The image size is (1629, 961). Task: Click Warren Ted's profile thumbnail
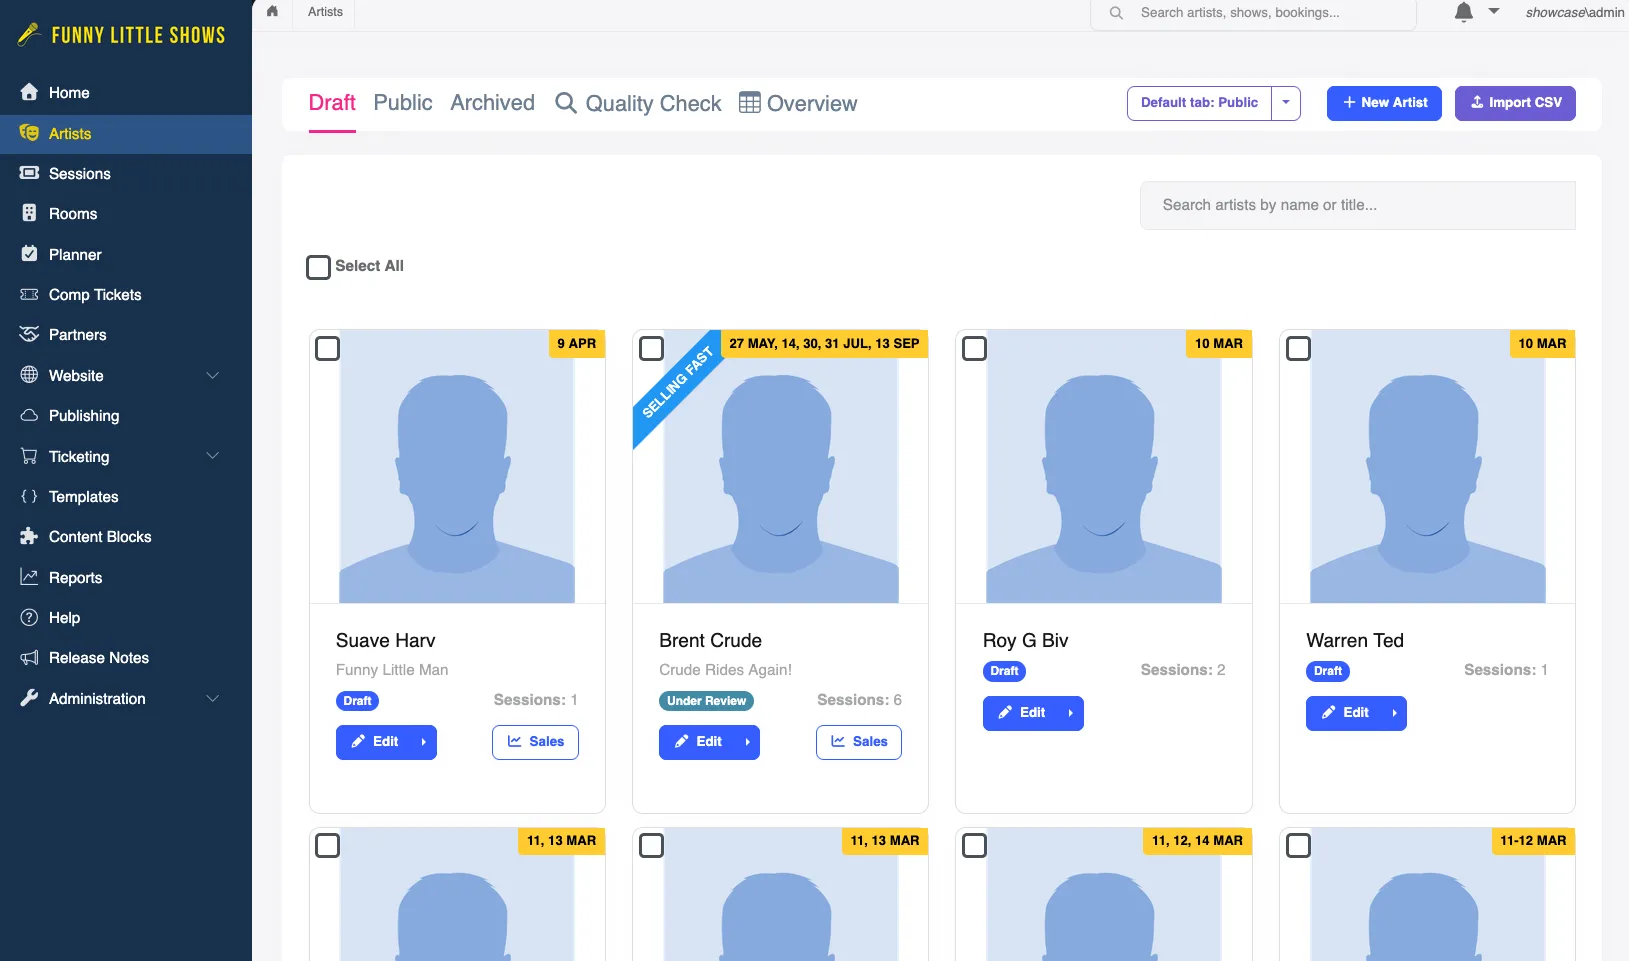1427,466
